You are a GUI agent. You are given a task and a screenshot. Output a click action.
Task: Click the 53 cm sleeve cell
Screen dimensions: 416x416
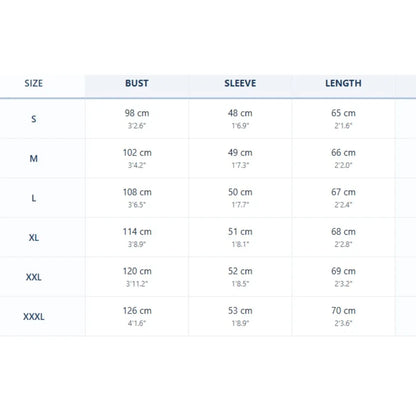click(240, 317)
